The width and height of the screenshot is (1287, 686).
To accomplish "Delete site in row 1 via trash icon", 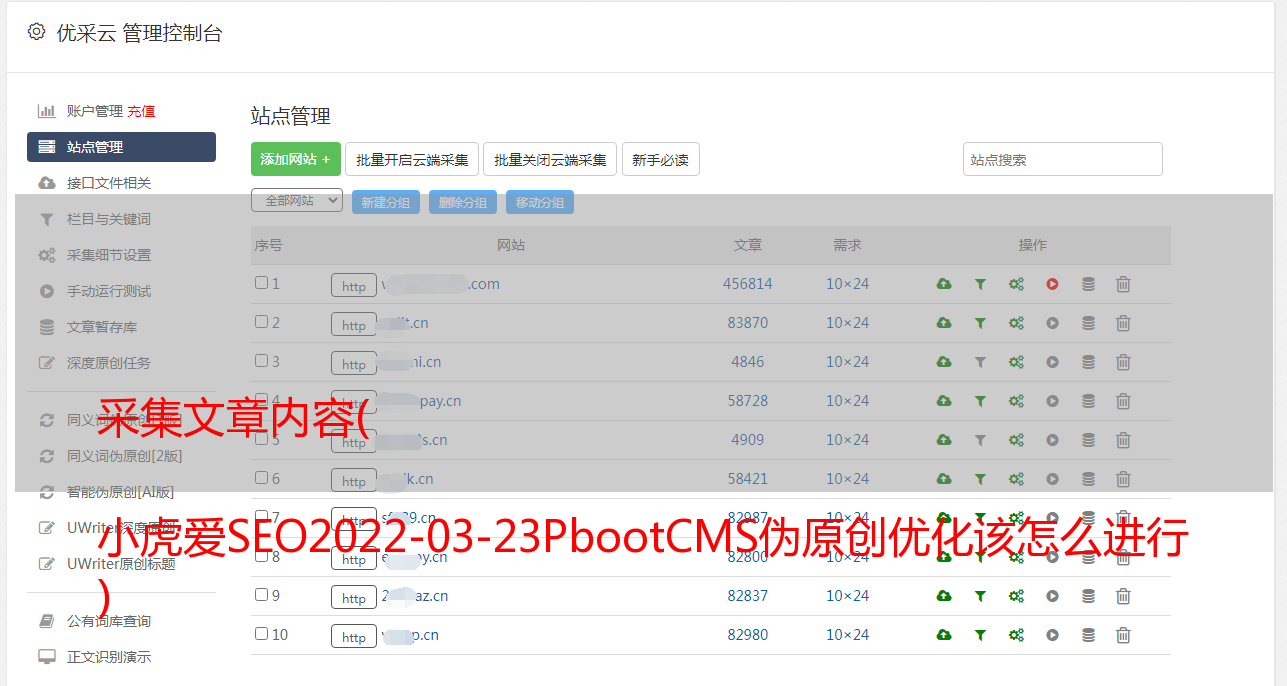I will (x=1123, y=284).
